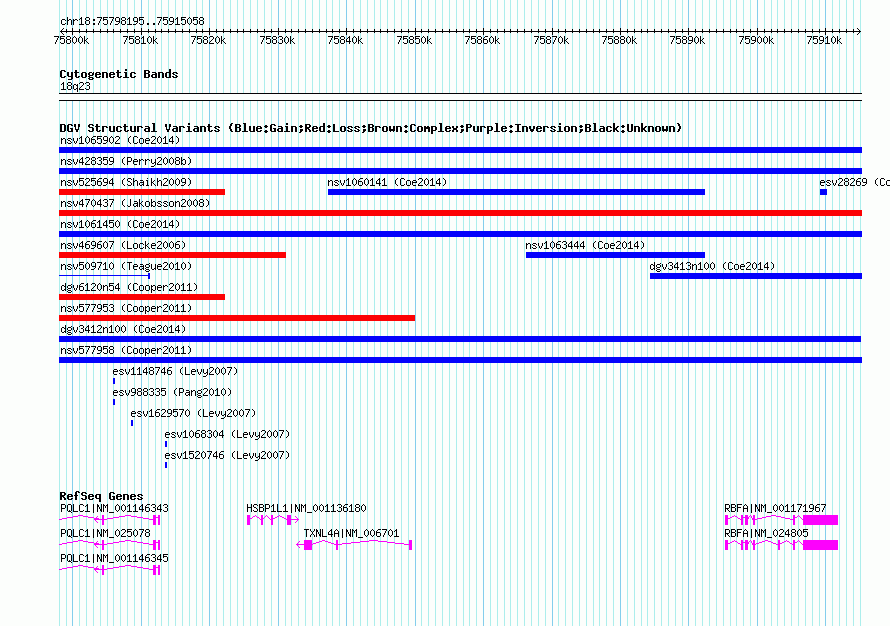Screen dimensions: 890x626
Task: Open the PQLC1|NM_001146343 gene glyph
Action: [x=110, y=520]
